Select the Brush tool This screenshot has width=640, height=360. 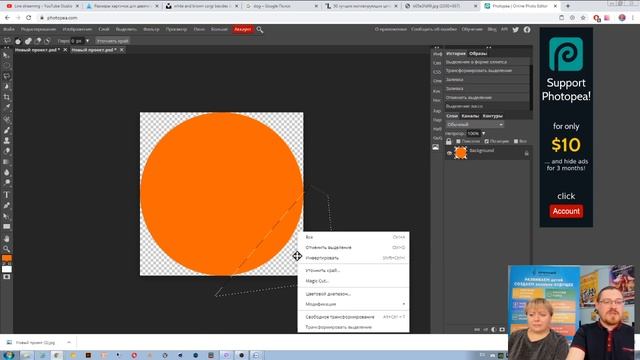(x=6, y=130)
